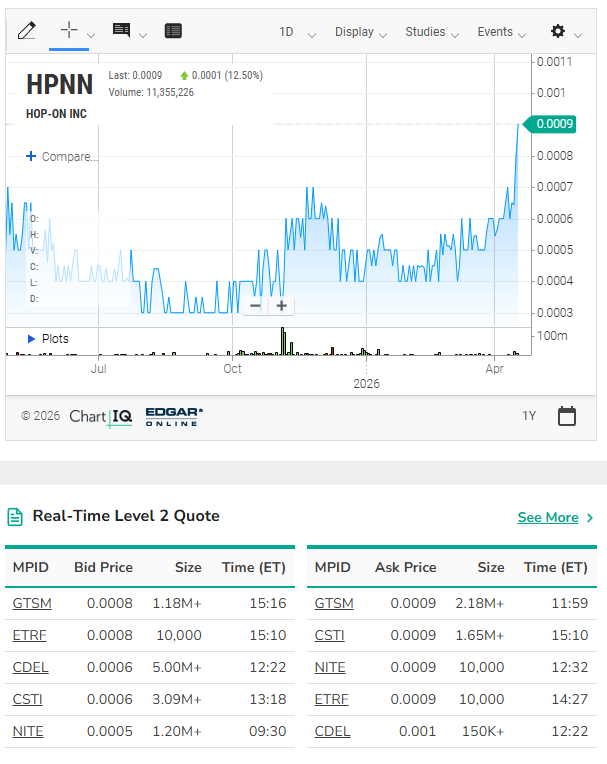This screenshot has width=607, height=764.
Task: Click ask size 2.18M+ cell
Action: [479, 603]
